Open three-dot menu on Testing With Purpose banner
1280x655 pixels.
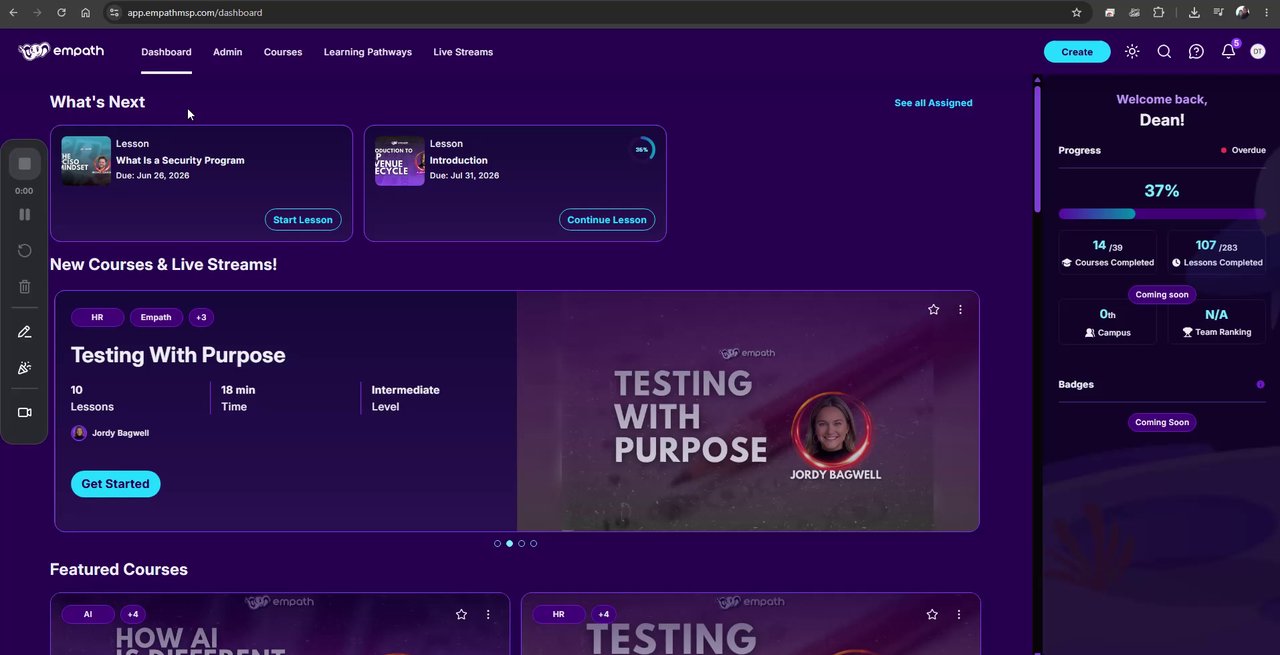(x=960, y=310)
